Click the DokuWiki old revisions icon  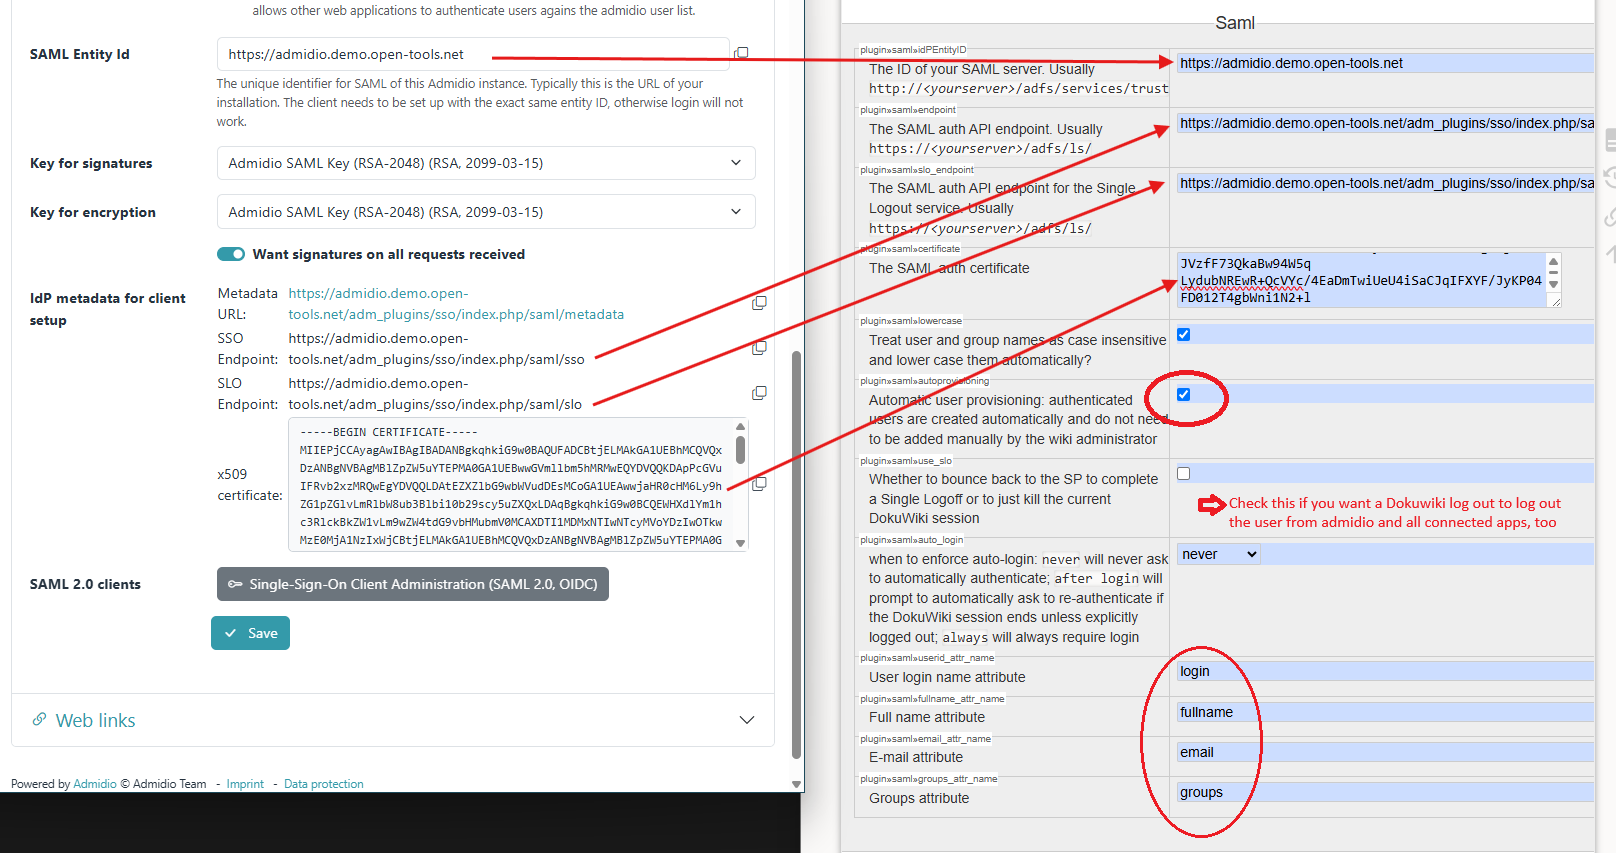point(1609,178)
